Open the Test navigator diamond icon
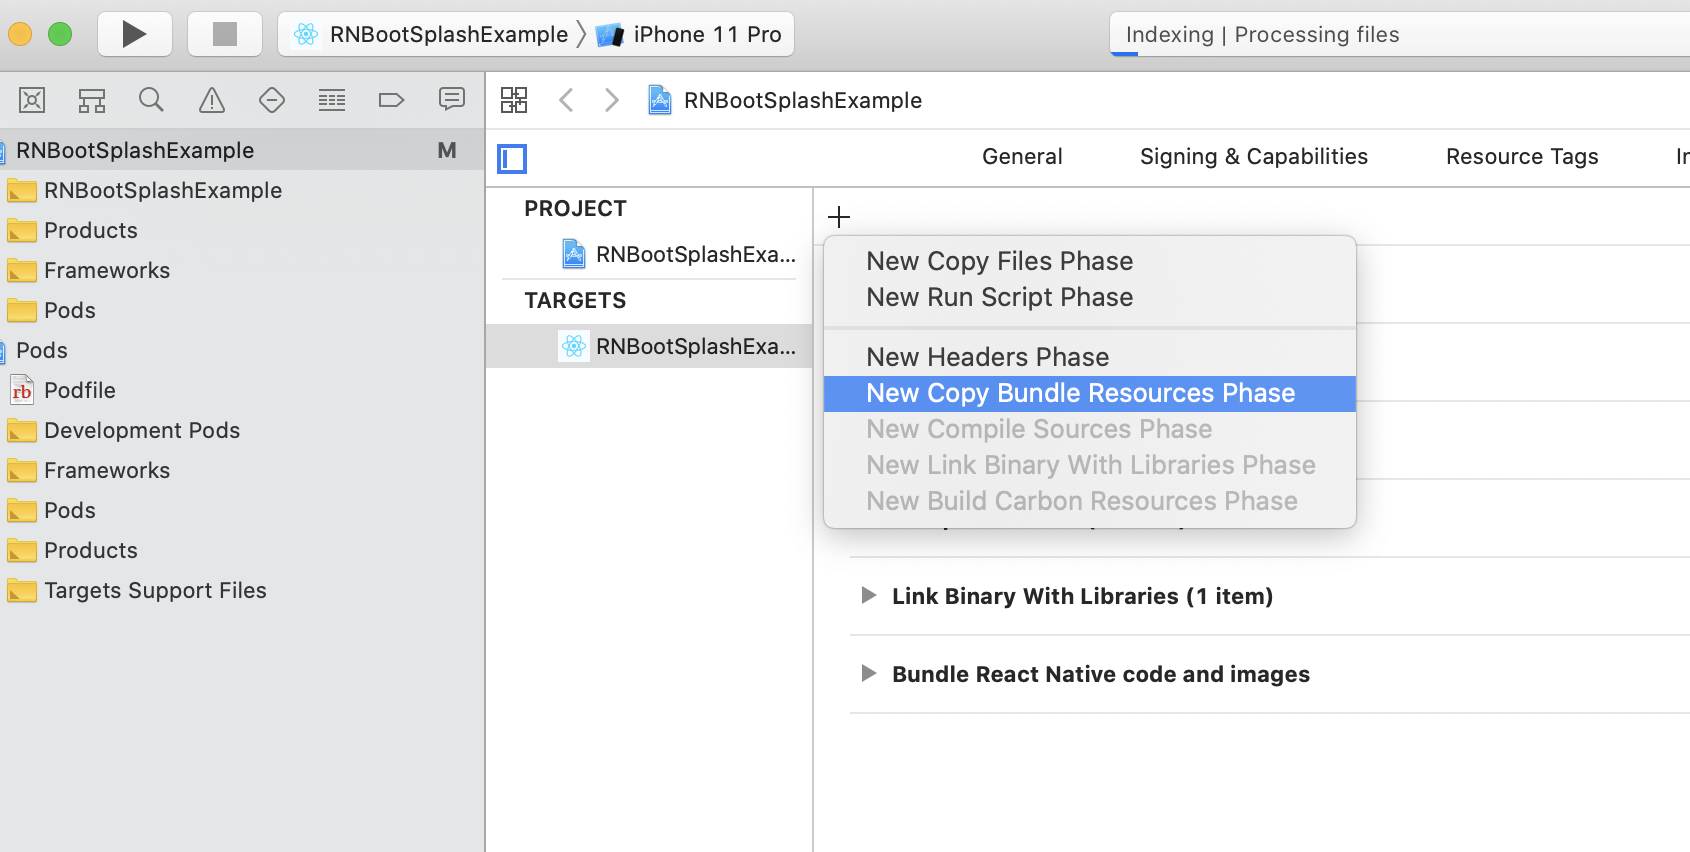Screen dimensions: 1690x852 (271, 100)
